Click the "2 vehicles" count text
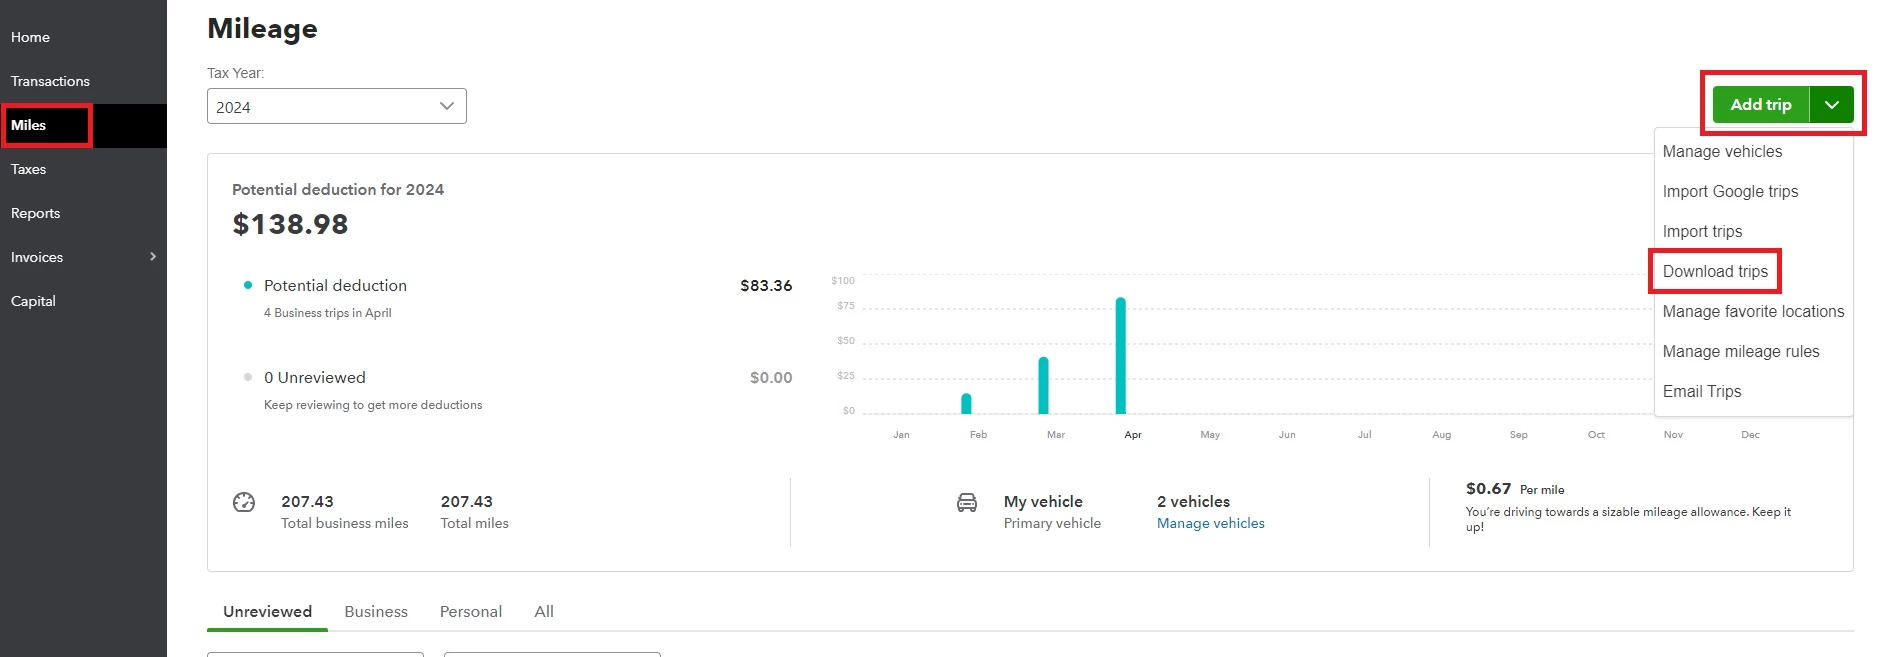The image size is (1888, 657). click(x=1193, y=502)
